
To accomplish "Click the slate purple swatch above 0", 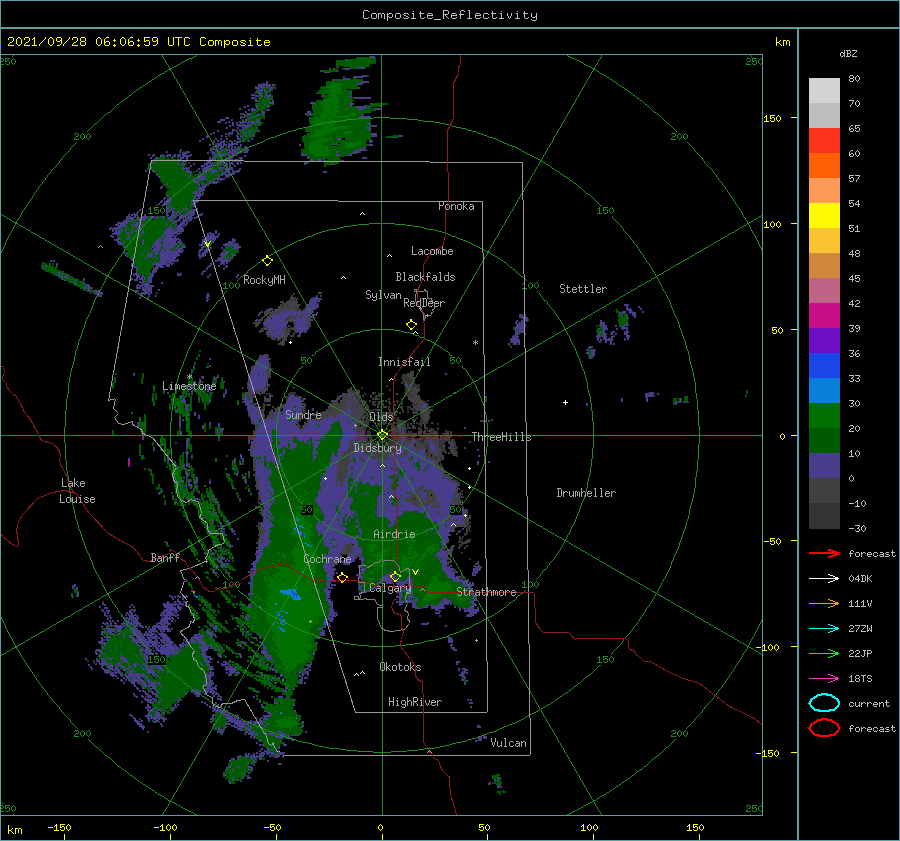I will point(824,466).
